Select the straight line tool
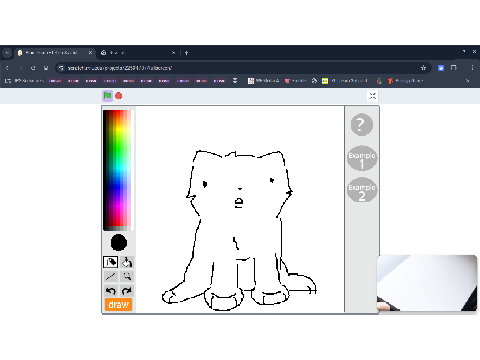This screenshot has width=480, height=360. [x=111, y=276]
